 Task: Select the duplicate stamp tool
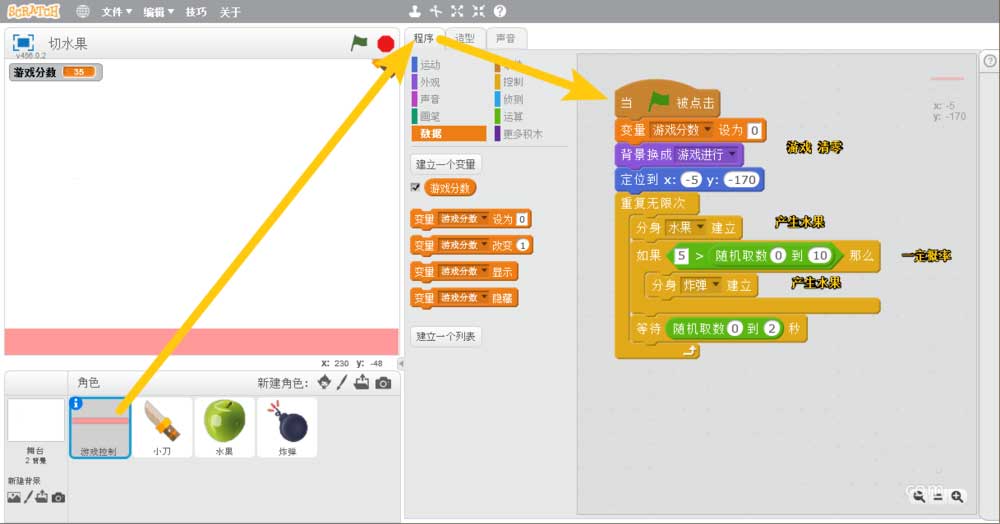tap(415, 11)
